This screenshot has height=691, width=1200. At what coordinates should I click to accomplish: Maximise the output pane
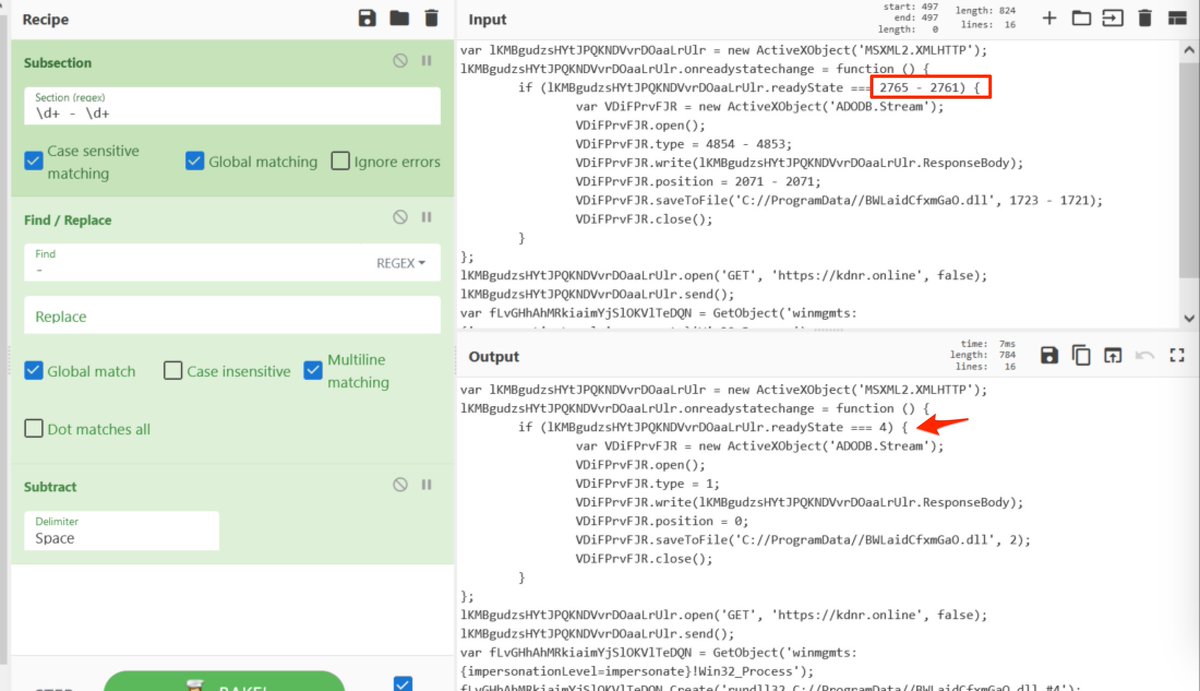tap(1177, 355)
